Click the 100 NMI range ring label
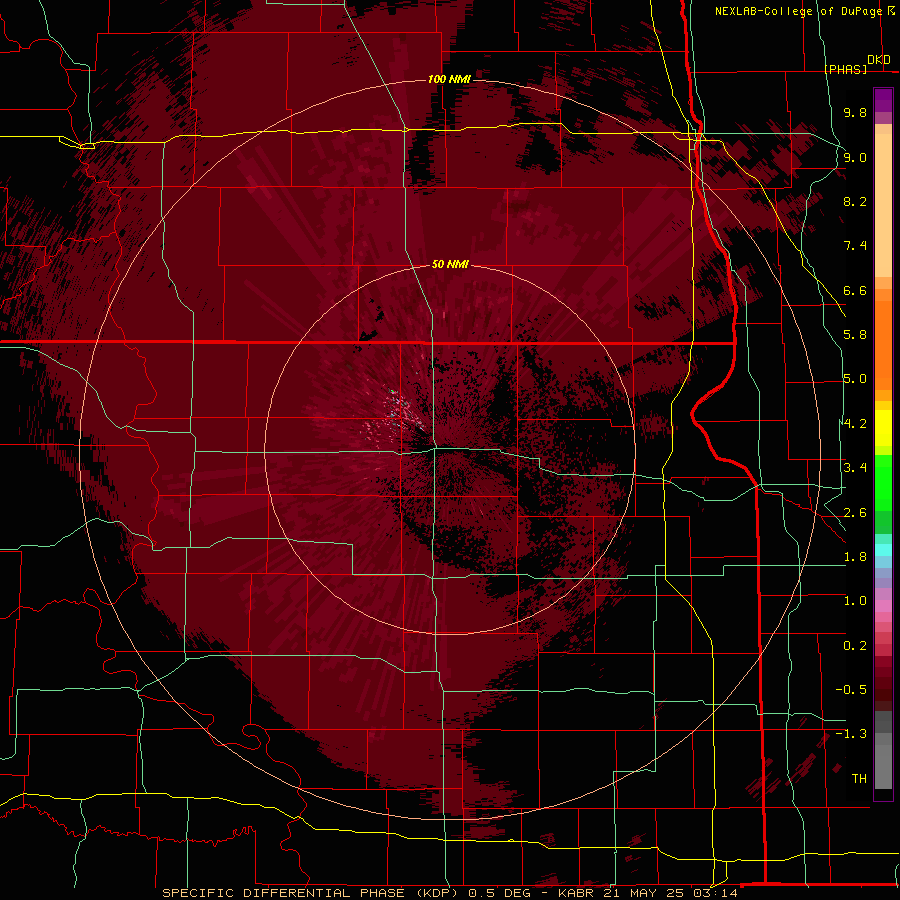The width and height of the screenshot is (900, 900). click(x=449, y=79)
